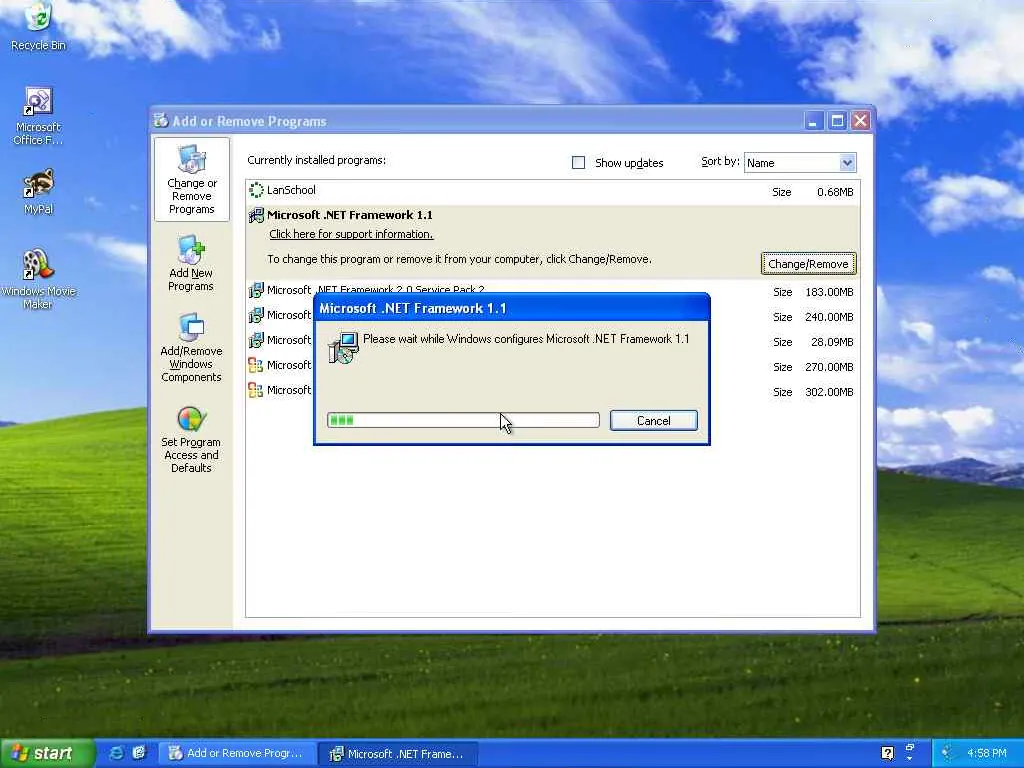The height and width of the screenshot is (768, 1024).
Task: Click the 0.68MB size value for LanSchool
Action: [x=835, y=192]
